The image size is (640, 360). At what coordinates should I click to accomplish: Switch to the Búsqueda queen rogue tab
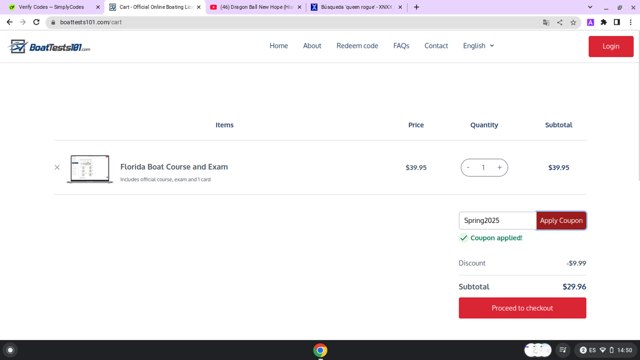[x=356, y=7]
